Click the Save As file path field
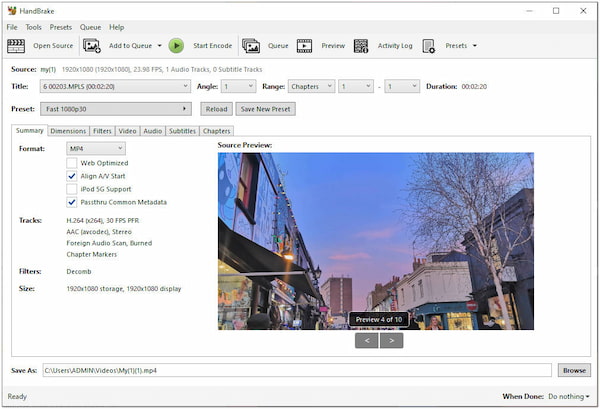This screenshot has height=409, width=600. click(x=295, y=370)
